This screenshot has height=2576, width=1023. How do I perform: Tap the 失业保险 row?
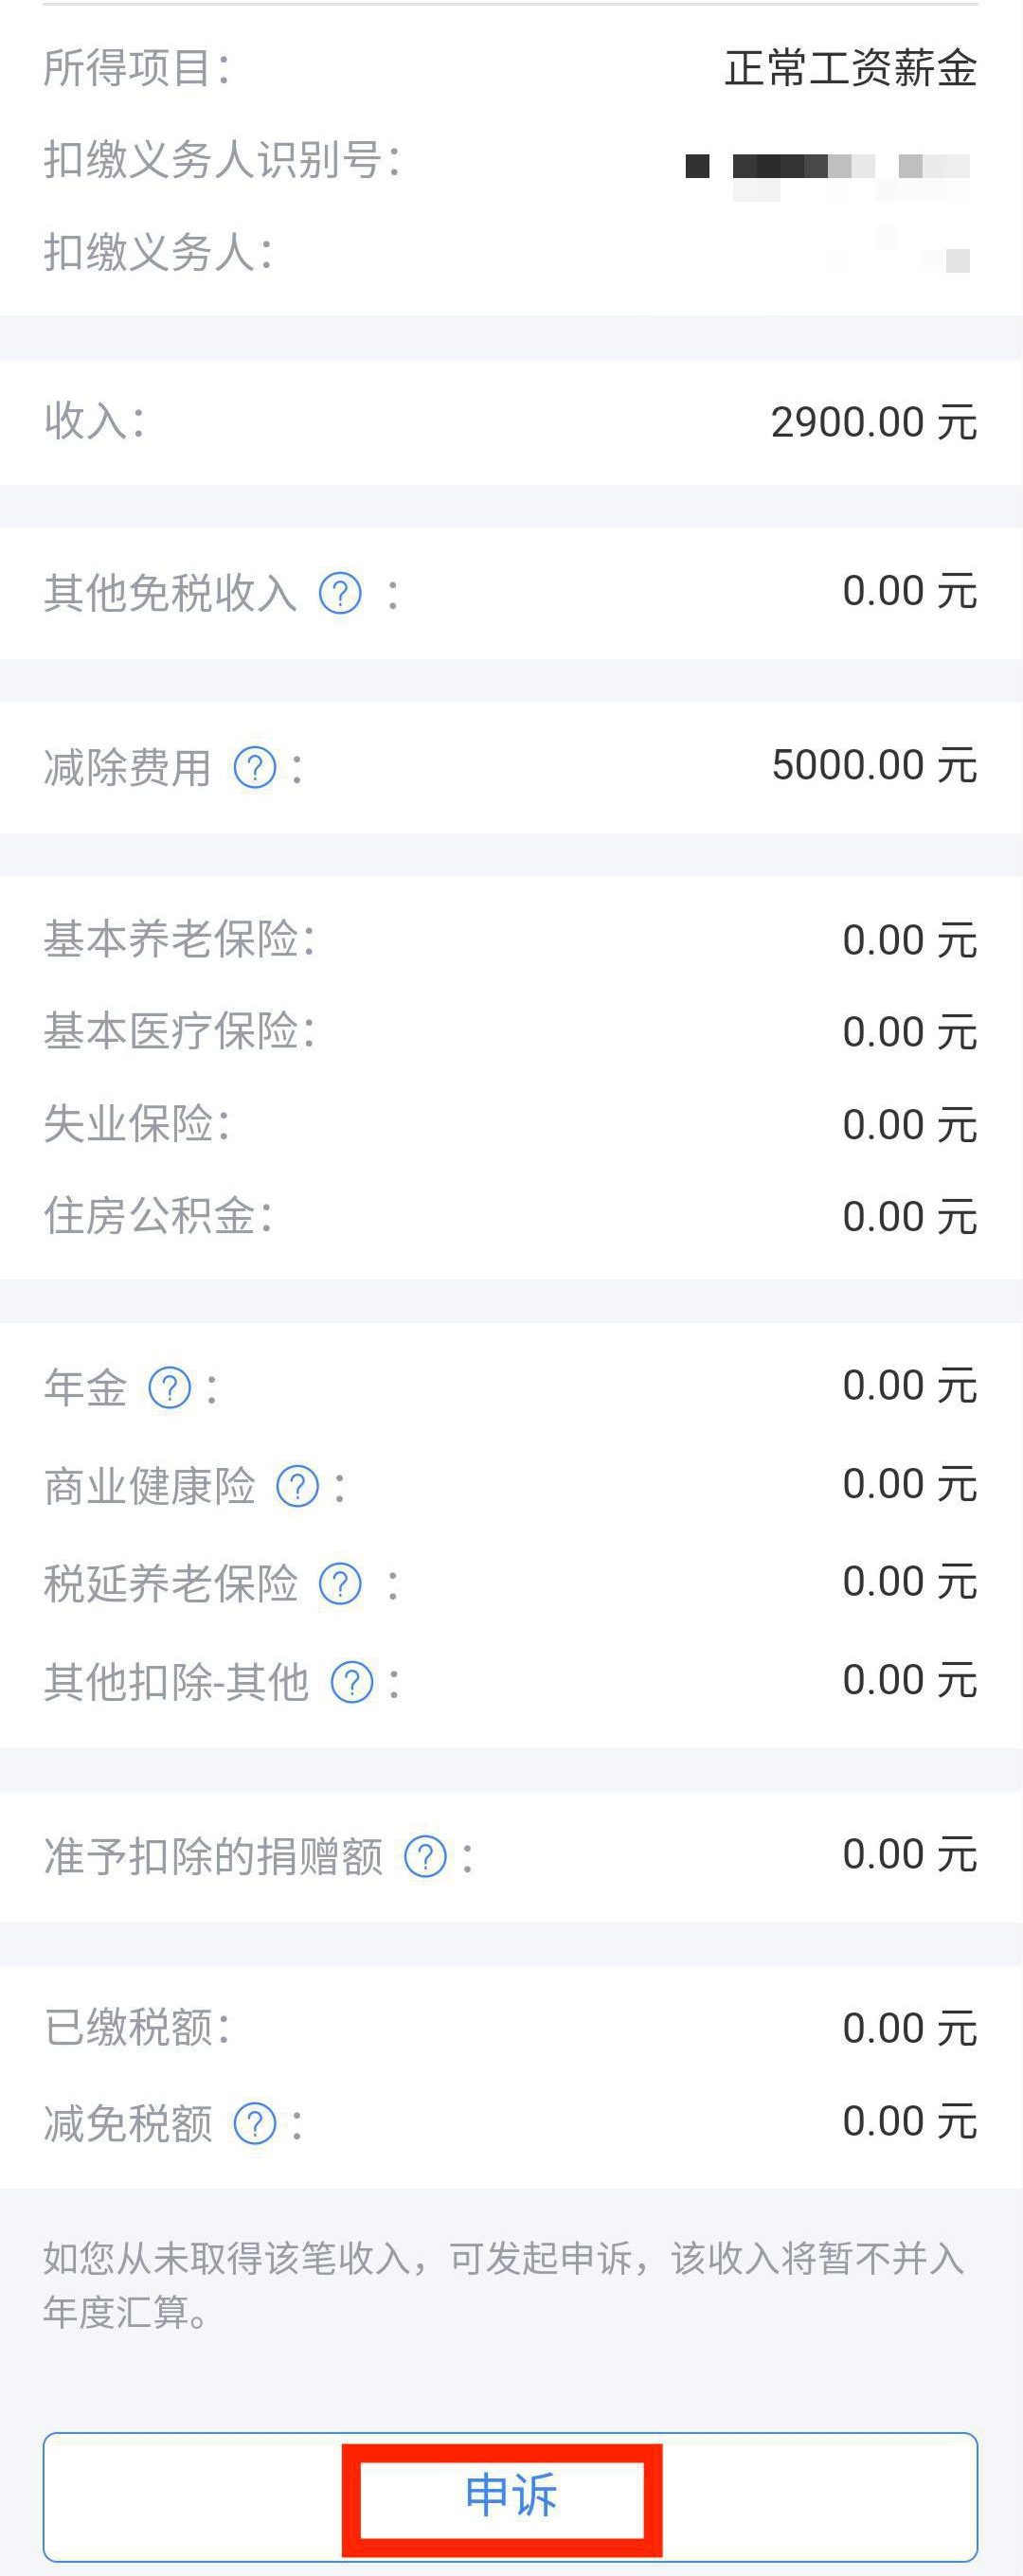(511, 1124)
